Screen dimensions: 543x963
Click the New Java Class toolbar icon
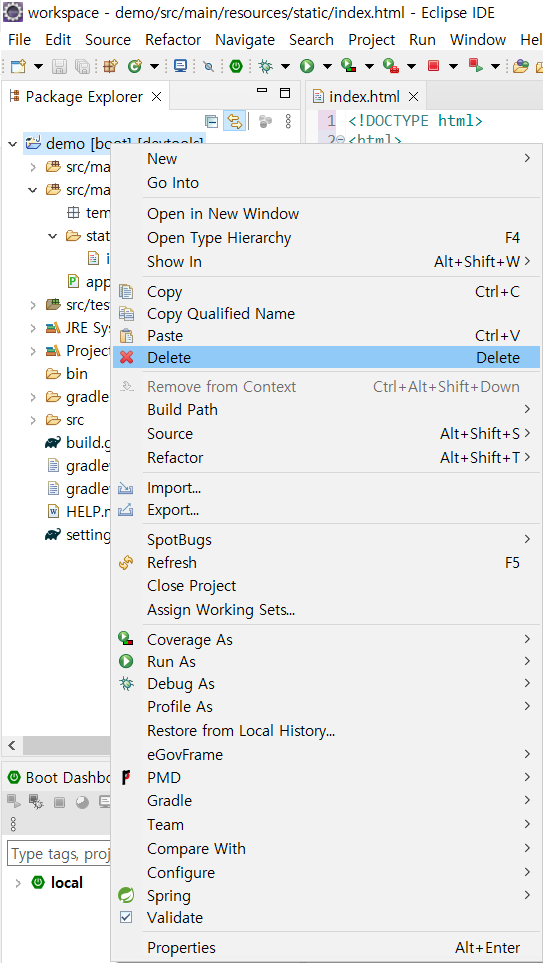(x=135, y=66)
